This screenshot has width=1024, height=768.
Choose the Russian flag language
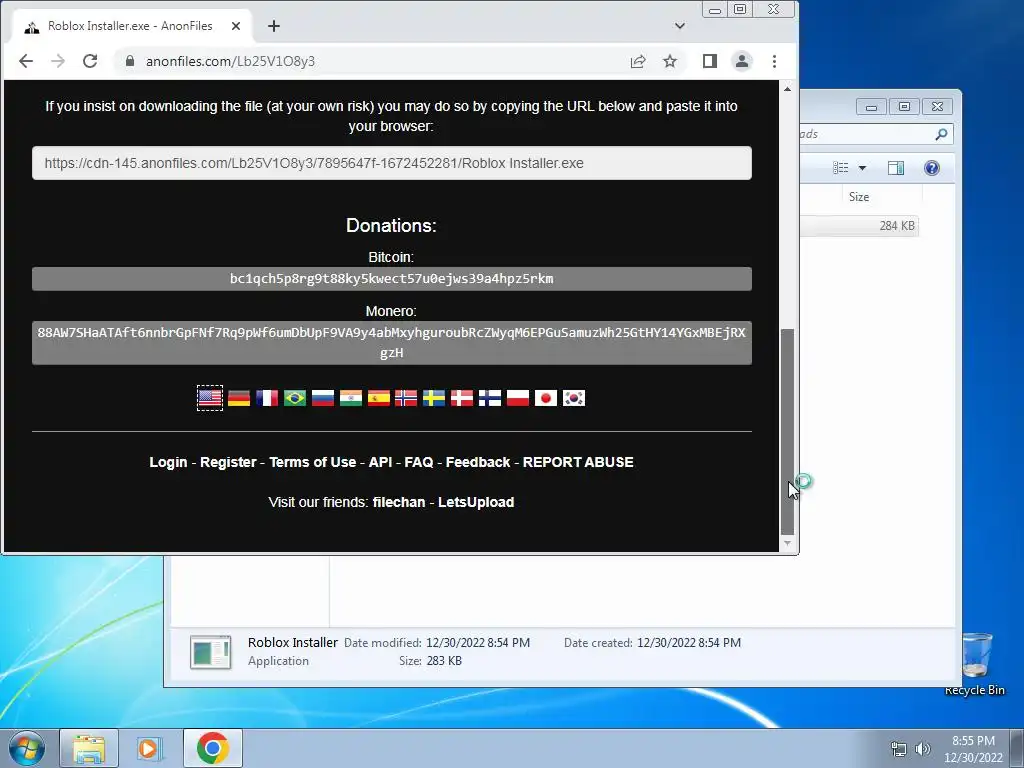(323, 398)
